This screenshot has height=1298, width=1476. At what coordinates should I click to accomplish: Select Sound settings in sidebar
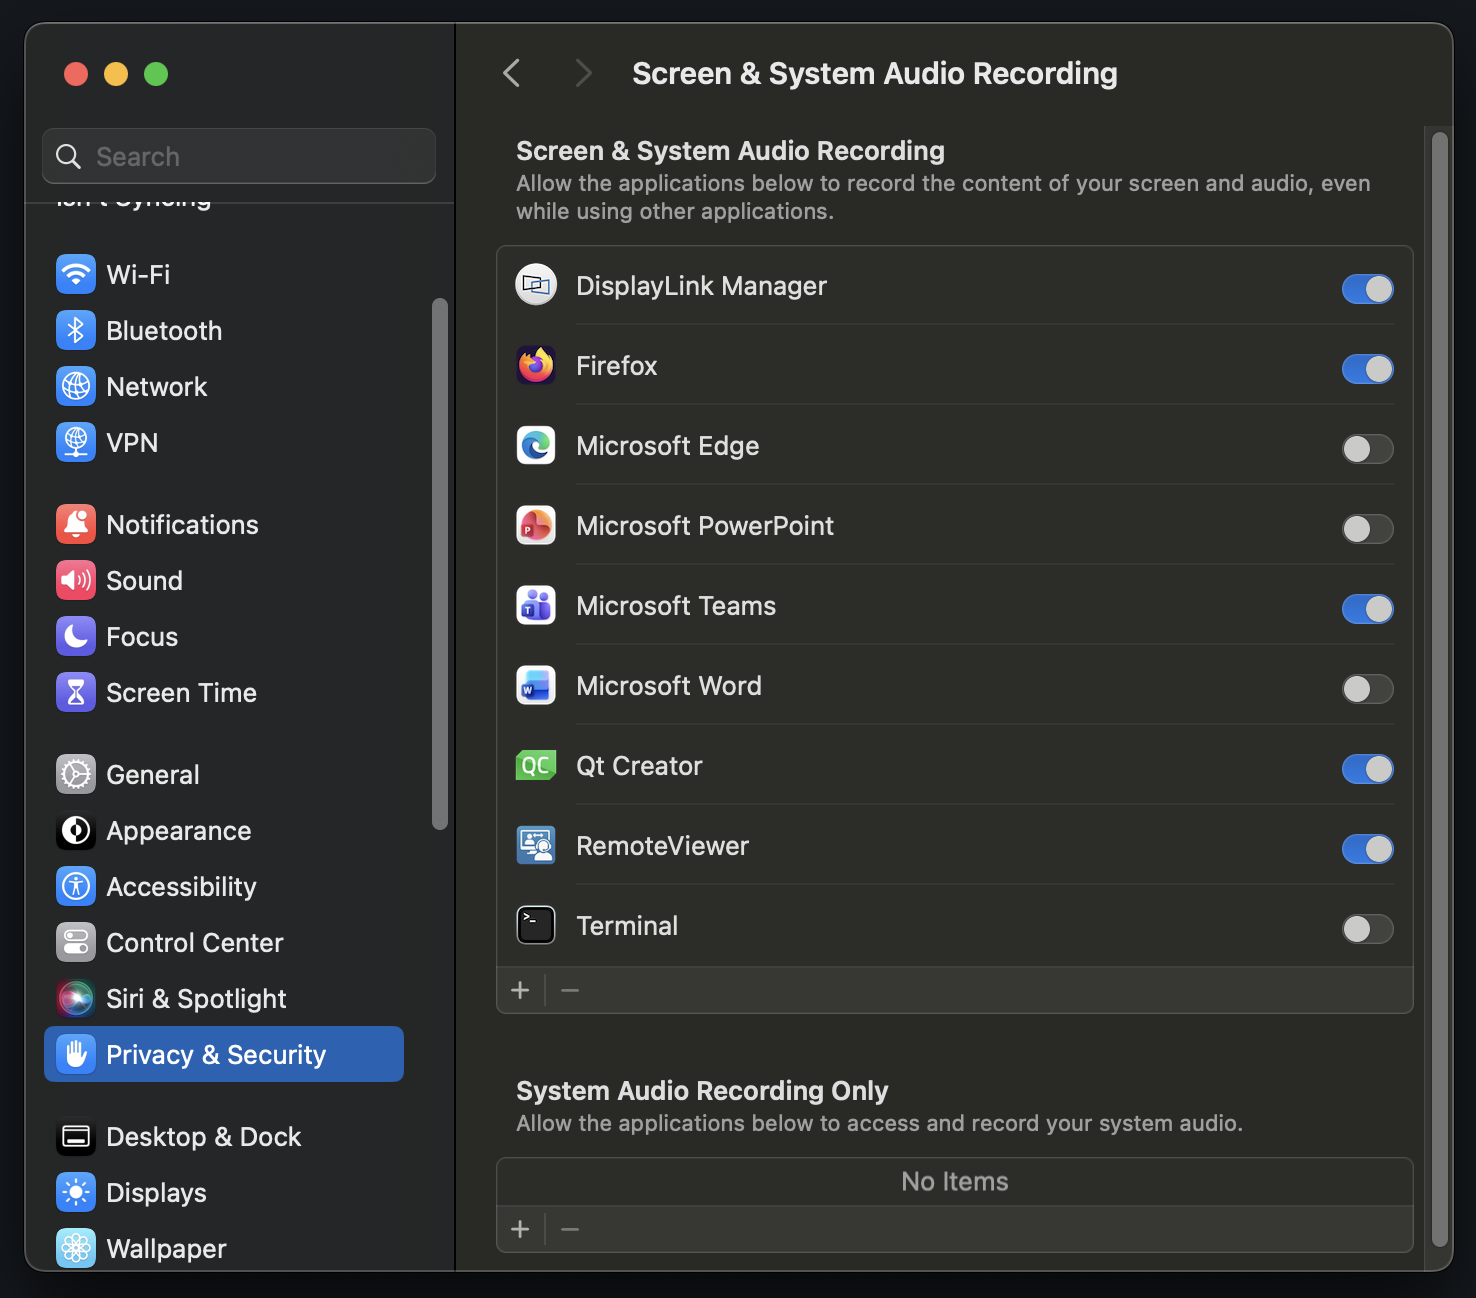coord(144,580)
